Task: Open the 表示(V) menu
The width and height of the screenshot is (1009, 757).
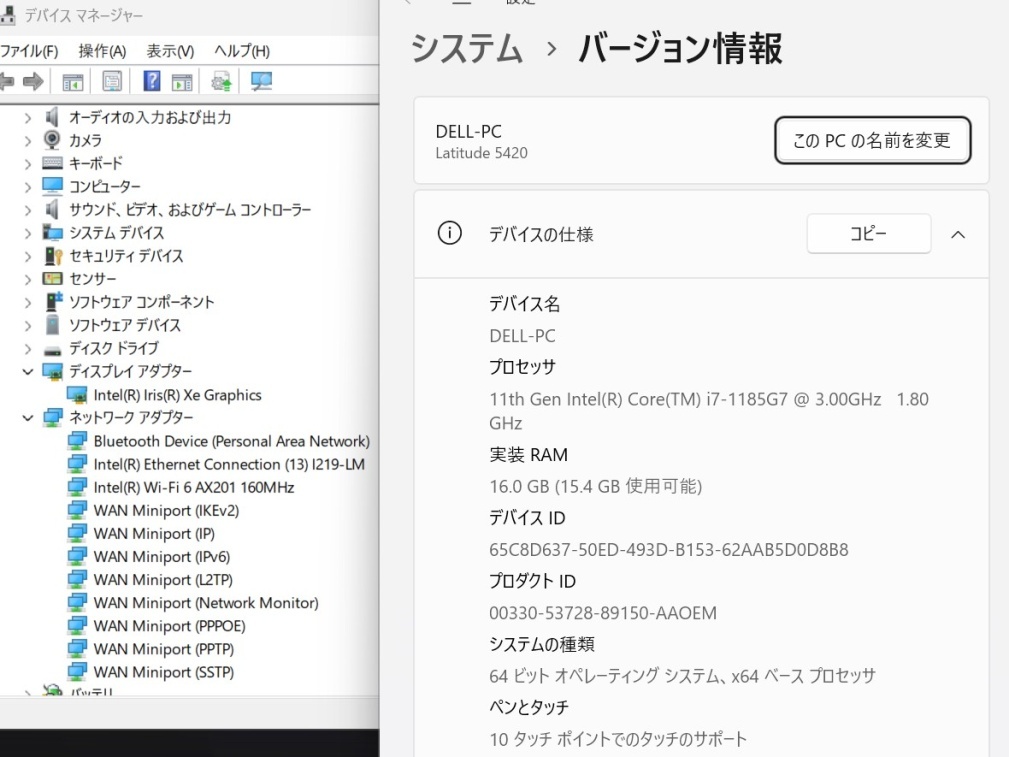Action: (170, 51)
